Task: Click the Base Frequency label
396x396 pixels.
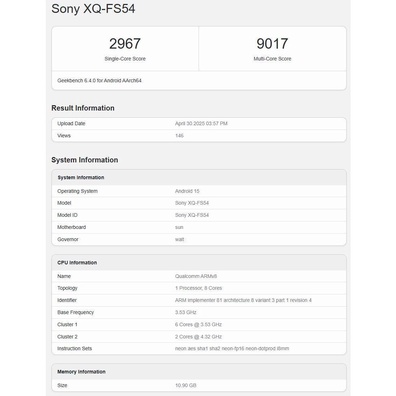Action: (x=75, y=312)
